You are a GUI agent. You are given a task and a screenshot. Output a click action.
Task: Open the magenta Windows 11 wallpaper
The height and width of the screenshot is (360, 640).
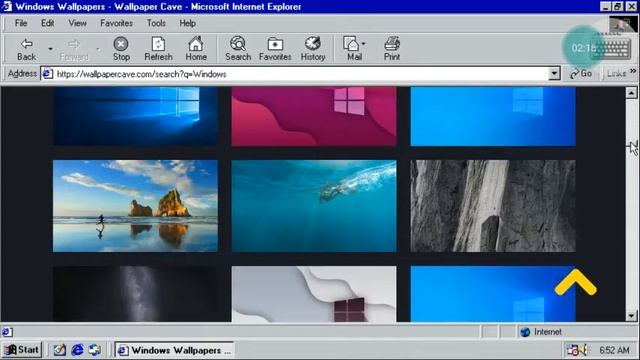[x=314, y=116]
